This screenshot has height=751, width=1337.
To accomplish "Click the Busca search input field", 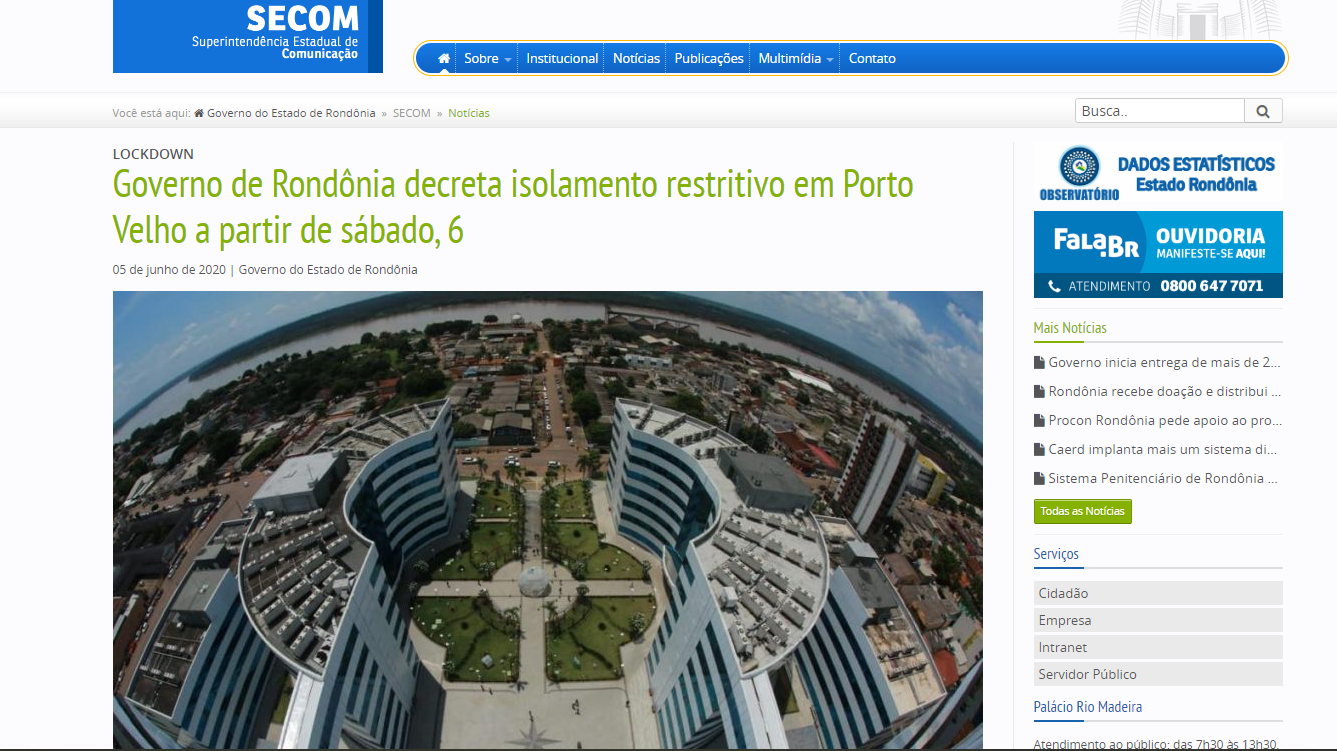I will [x=1159, y=111].
